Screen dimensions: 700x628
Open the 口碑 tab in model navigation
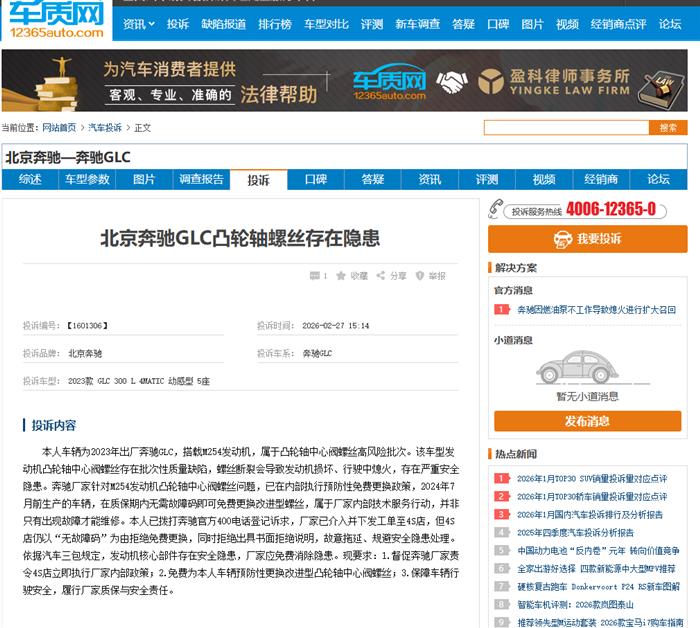click(x=315, y=180)
